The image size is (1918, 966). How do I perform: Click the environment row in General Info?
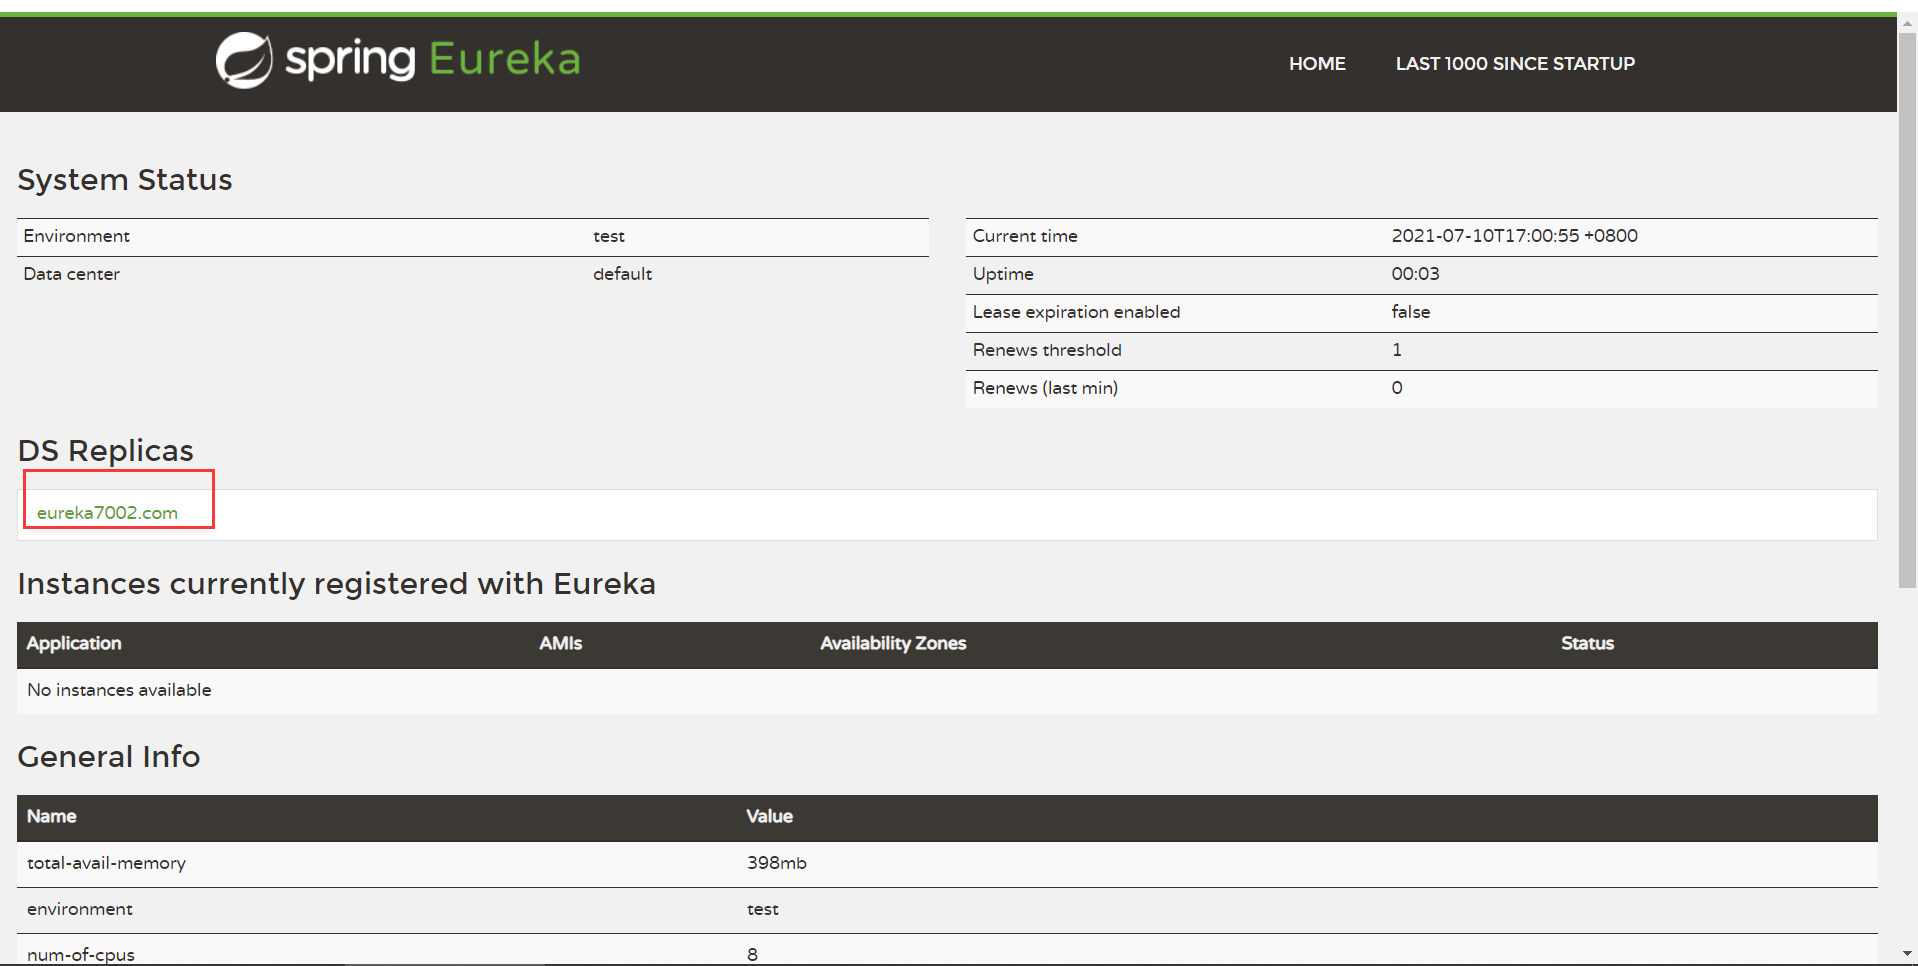tap(947, 910)
